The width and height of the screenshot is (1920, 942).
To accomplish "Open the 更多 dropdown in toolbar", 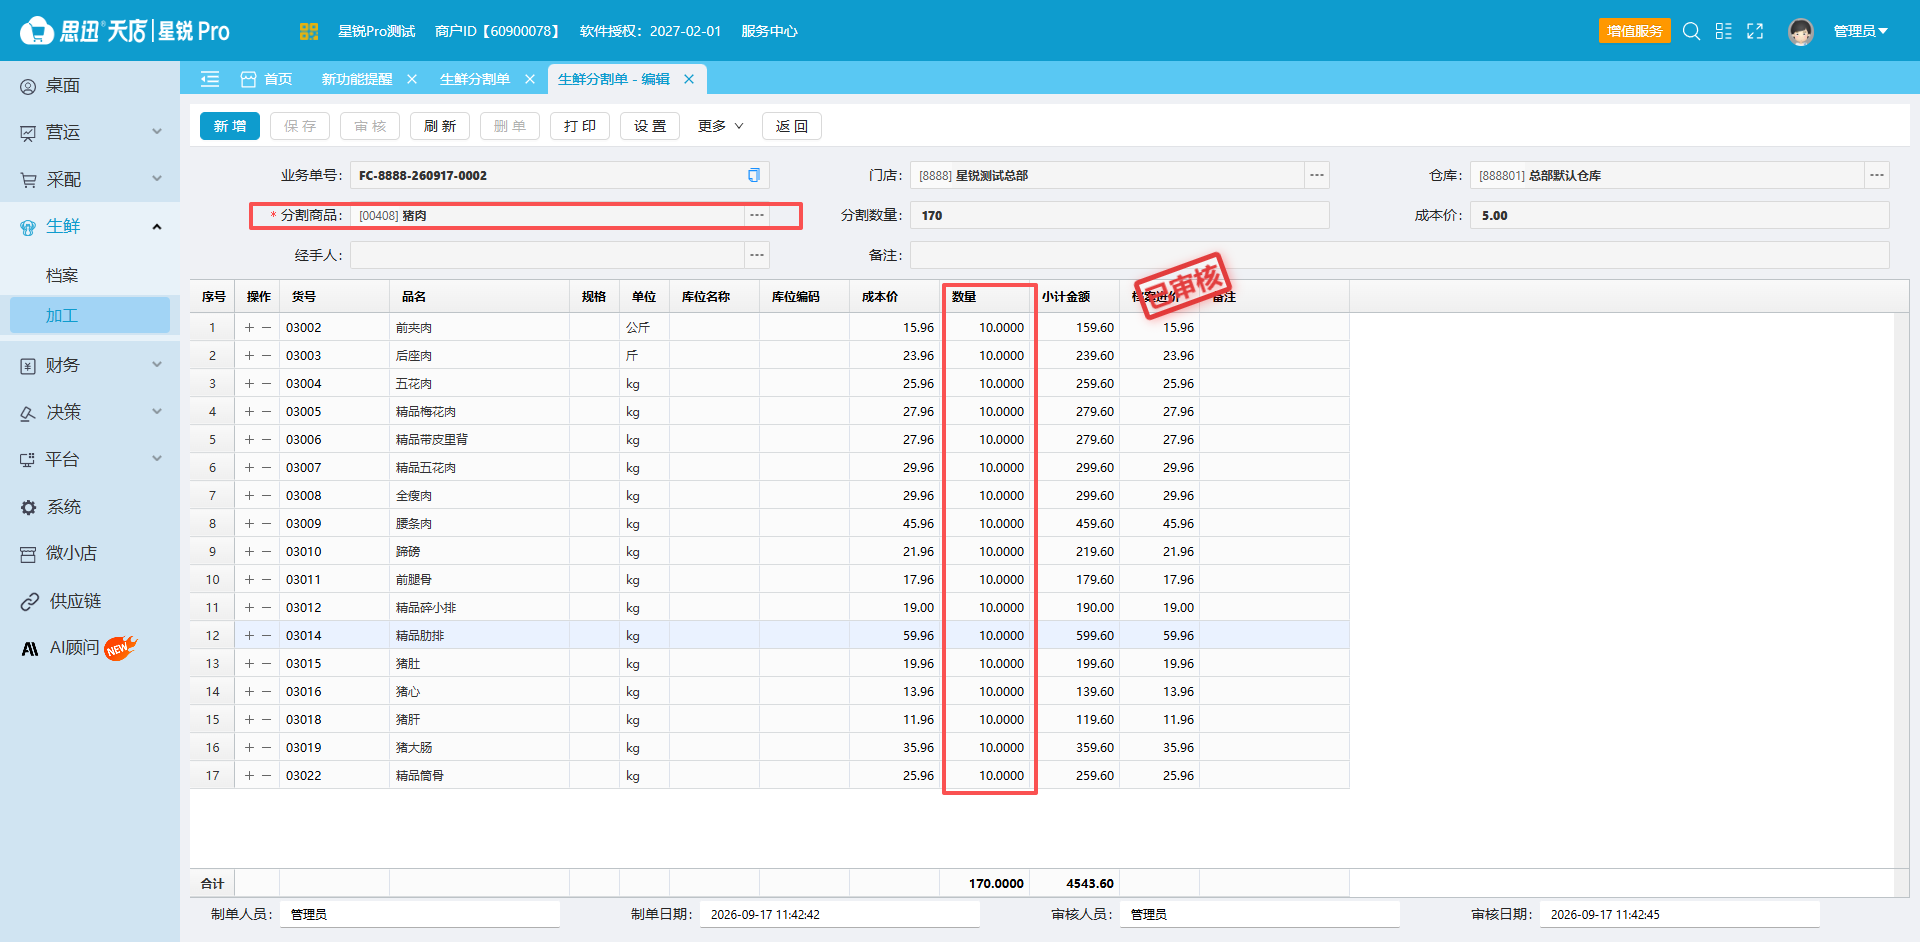I will click(x=721, y=126).
